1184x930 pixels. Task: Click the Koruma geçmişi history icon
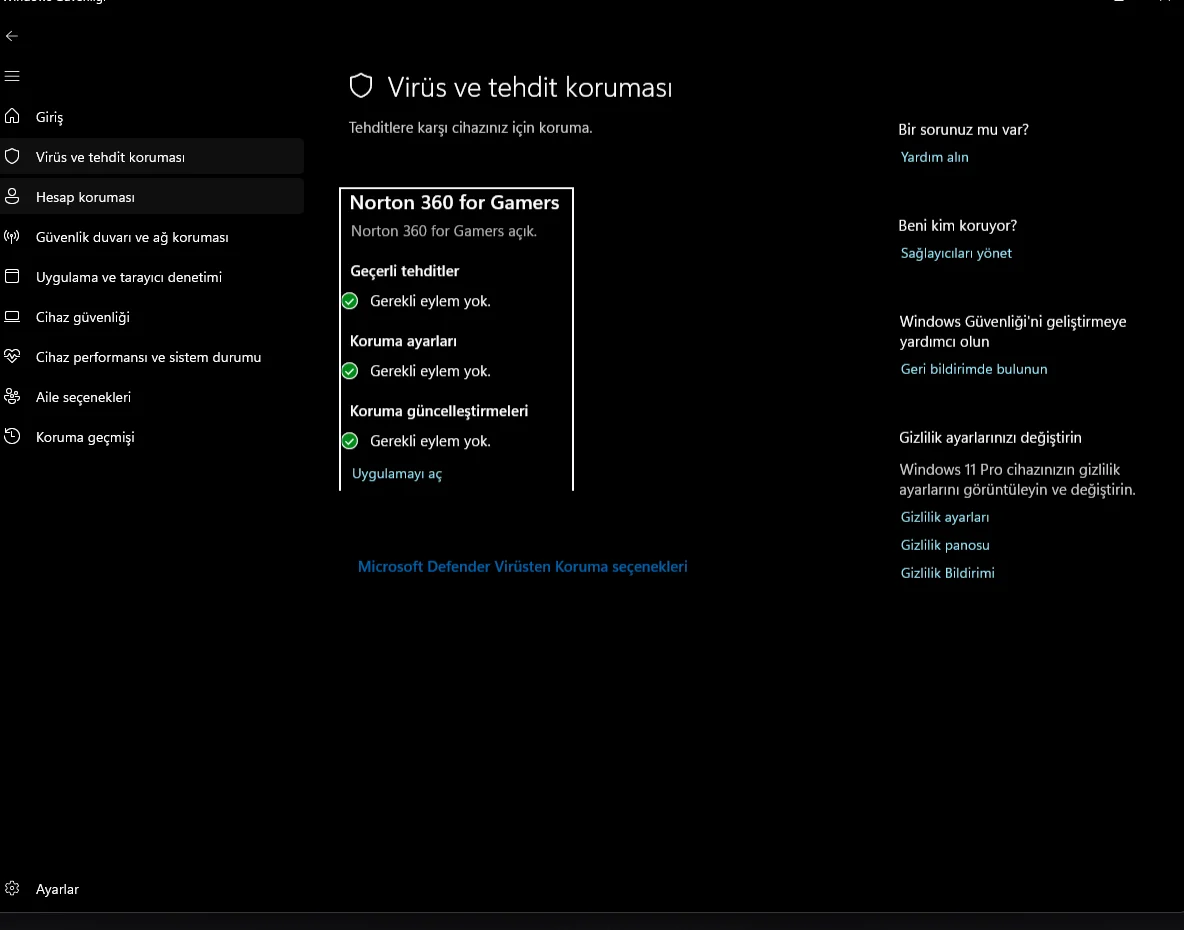click(12, 436)
